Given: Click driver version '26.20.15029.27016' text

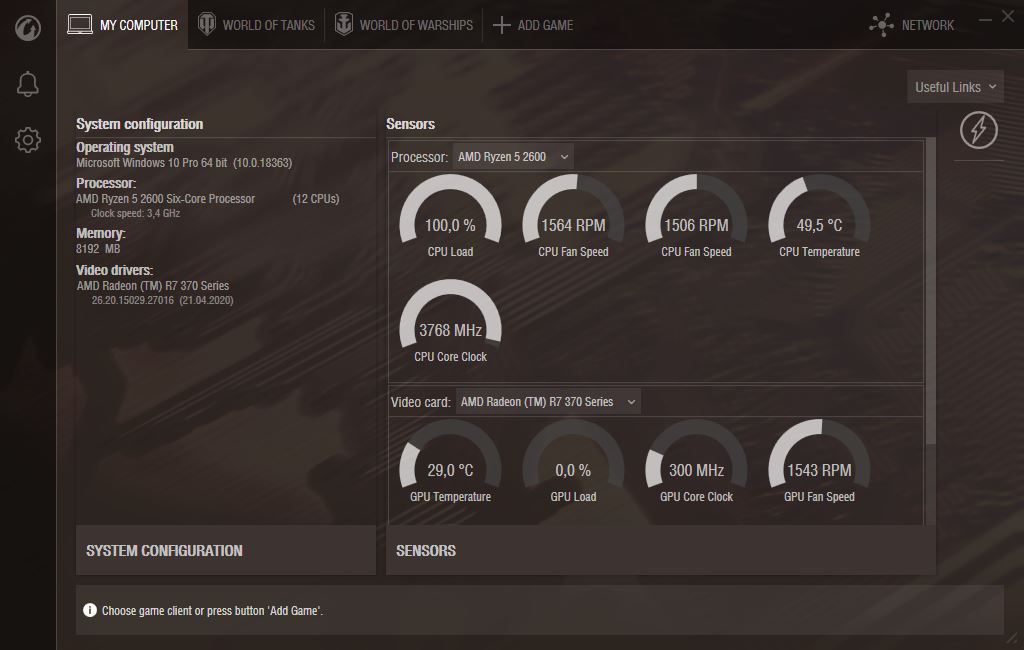Looking at the screenshot, I should pos(133,301).
